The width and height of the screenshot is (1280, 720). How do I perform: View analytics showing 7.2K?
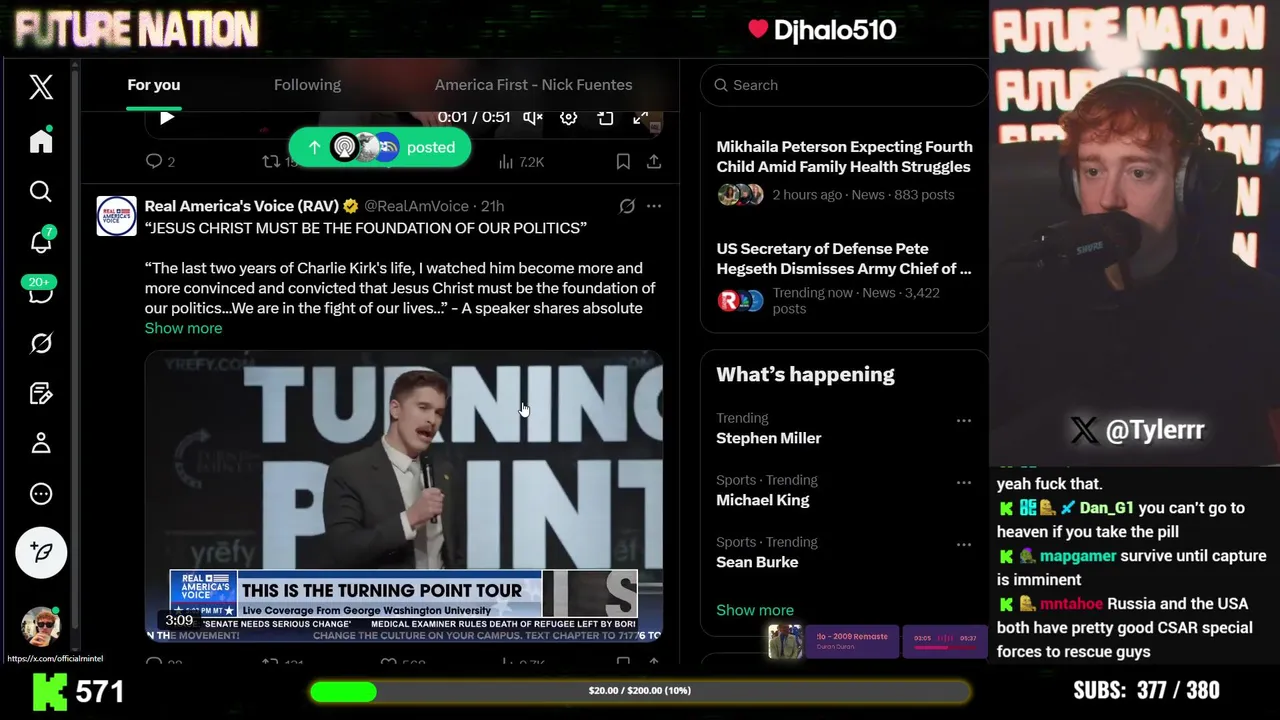[521, 161]
